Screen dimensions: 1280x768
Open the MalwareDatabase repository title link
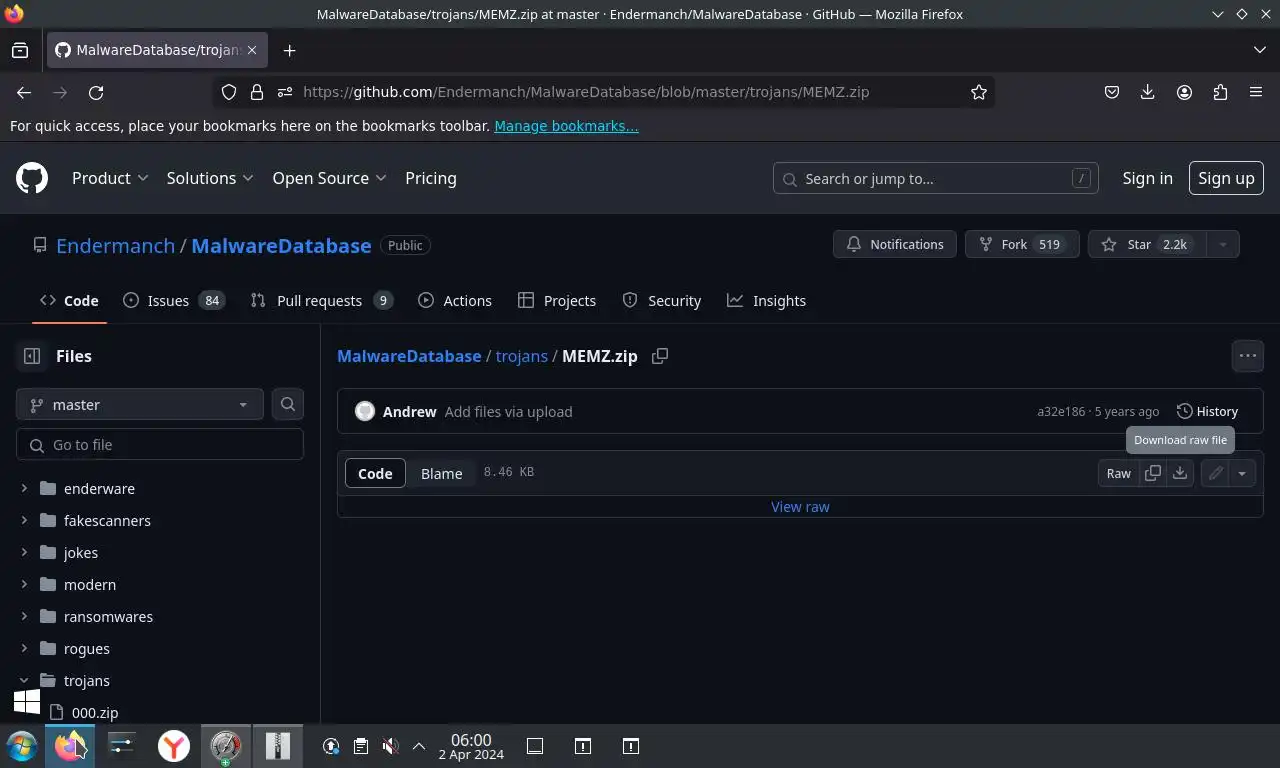point(281,245)
